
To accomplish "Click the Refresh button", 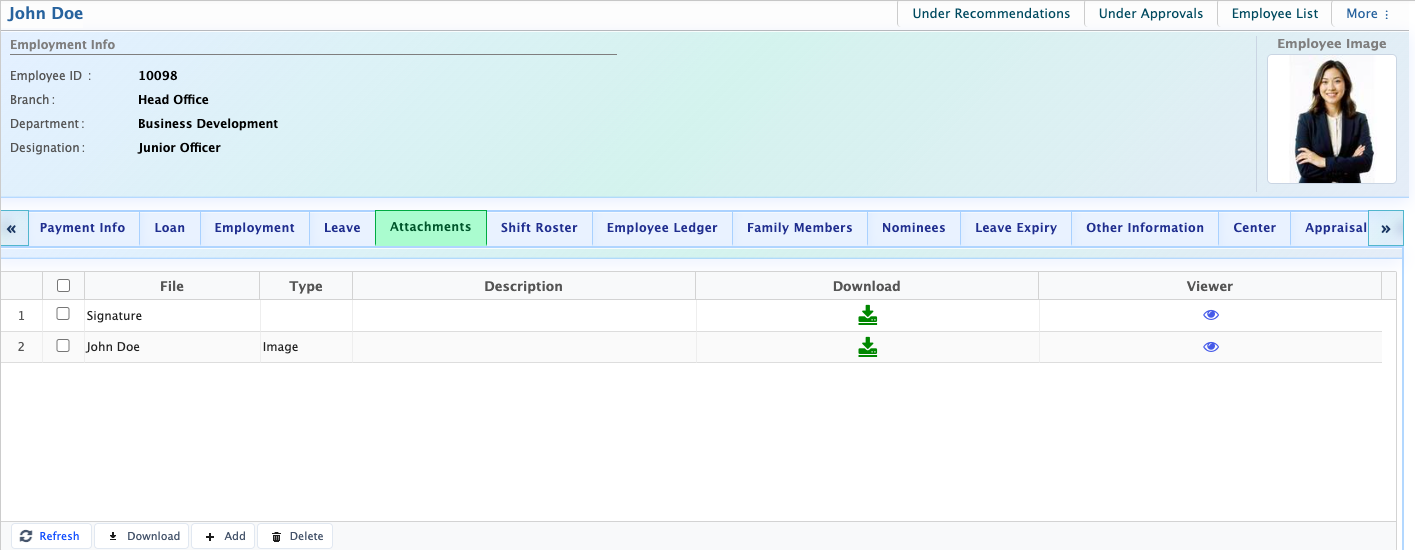I will (x=50, y=536).
